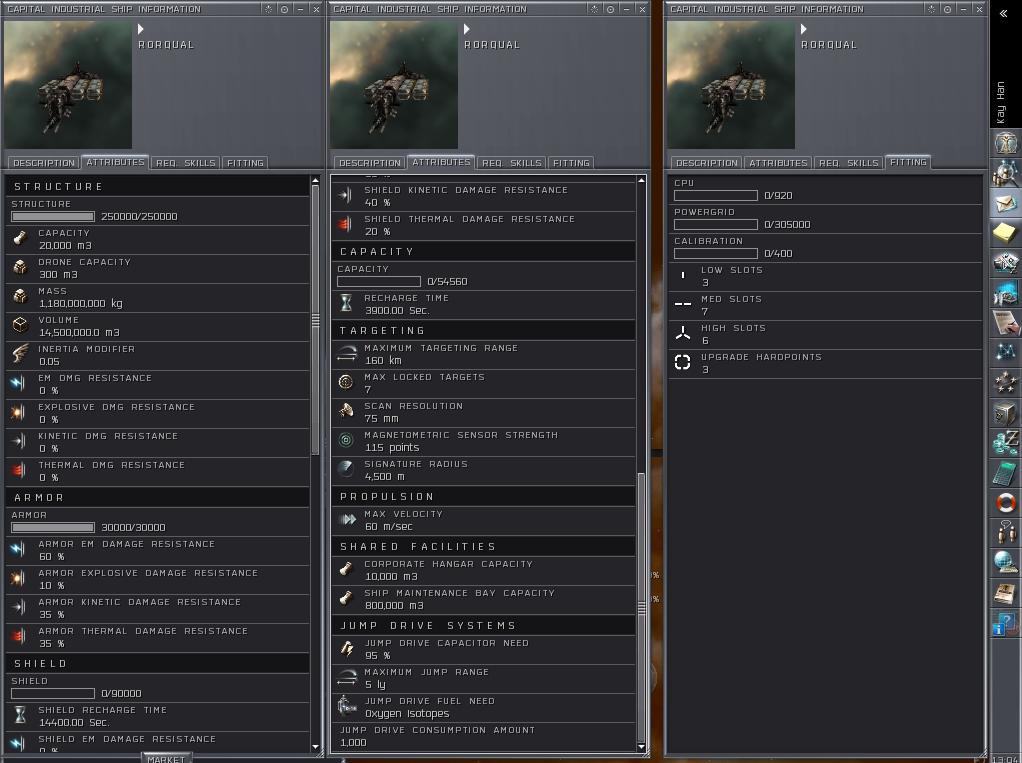Image resolution: width=1022 pixels, height=763 pixels.
Task: Click the five-stars sidebar icon
Action: pyautogui.click(x=1006, y=382)
